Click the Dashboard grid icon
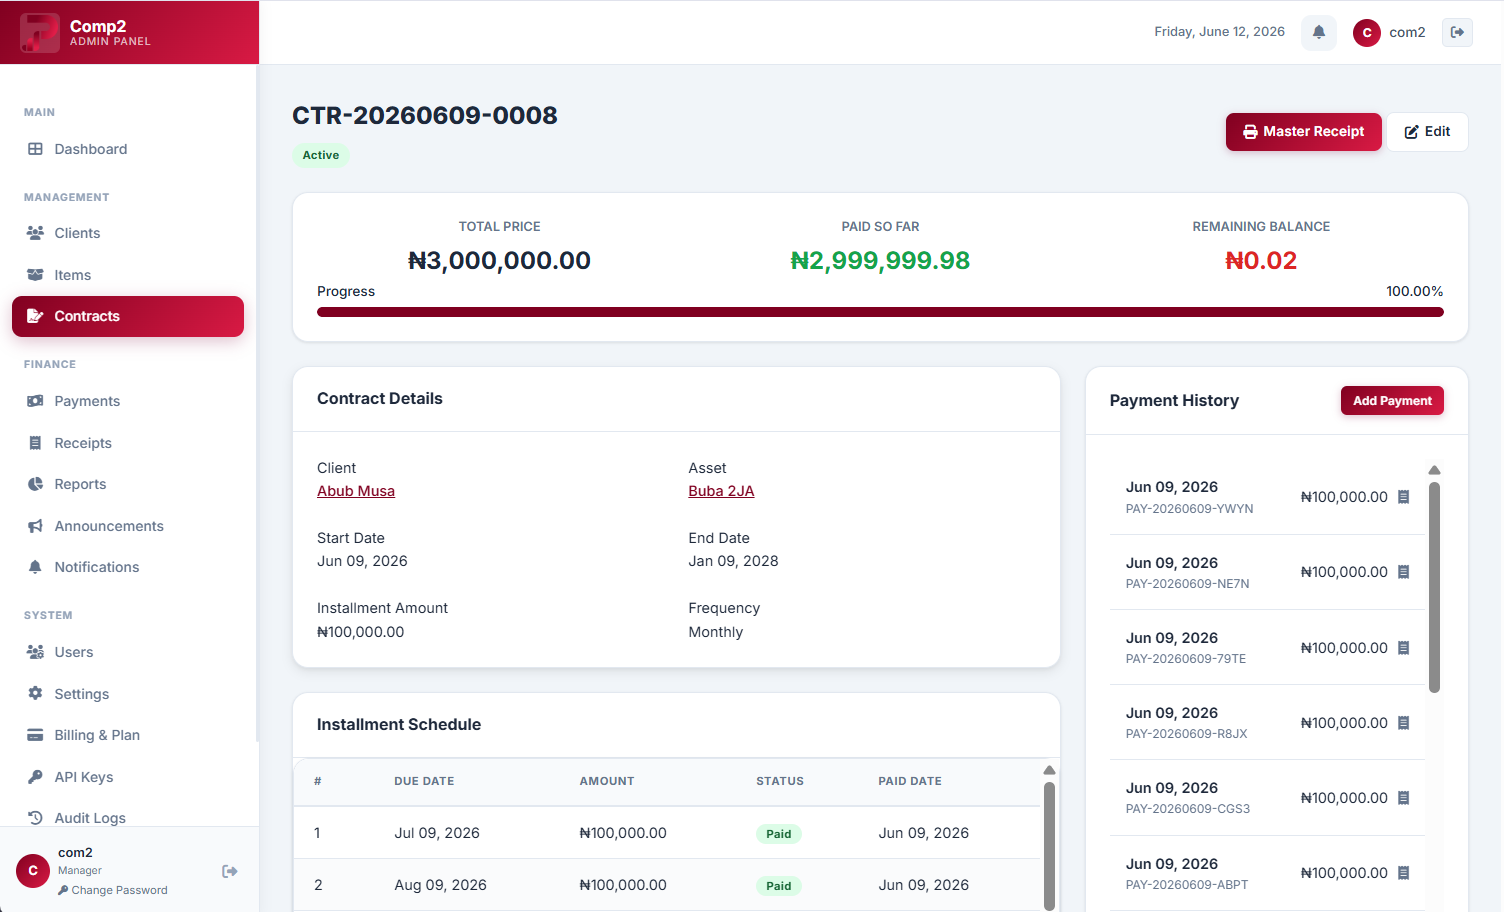1504x912 pixels. pos(35,149)
